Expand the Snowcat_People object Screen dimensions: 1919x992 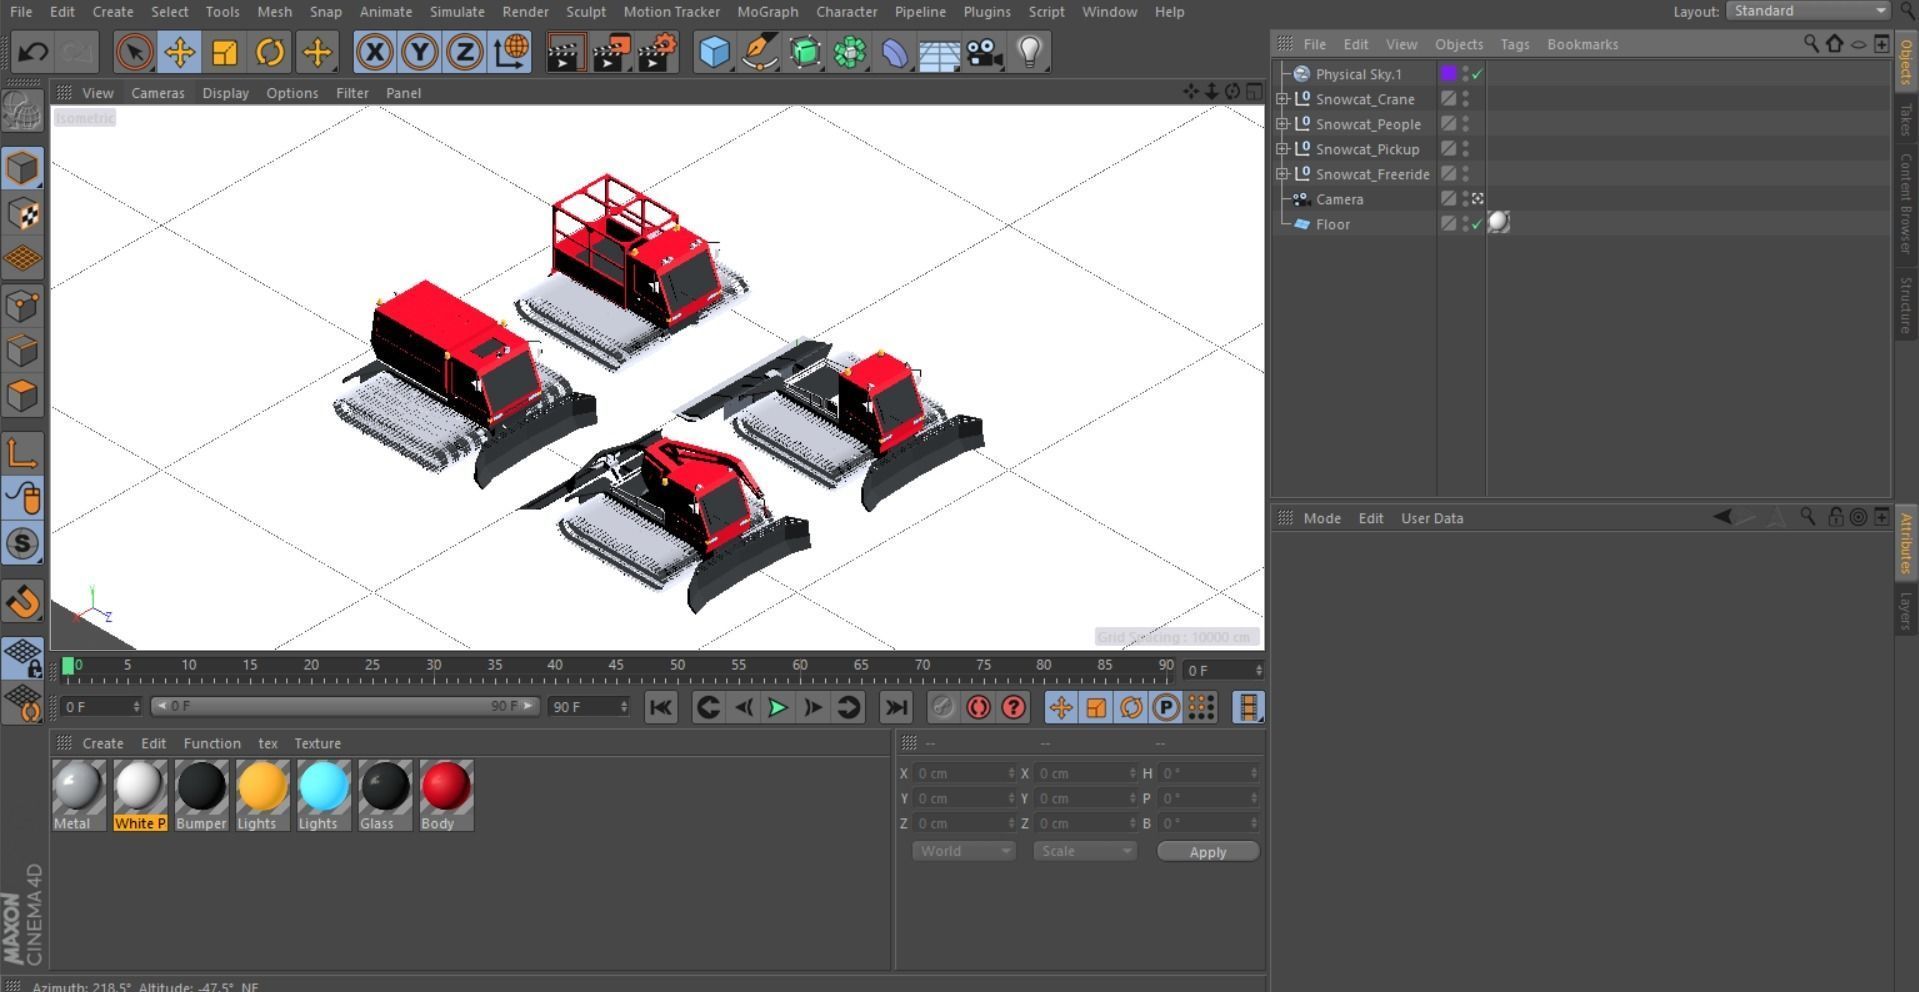1282,124
